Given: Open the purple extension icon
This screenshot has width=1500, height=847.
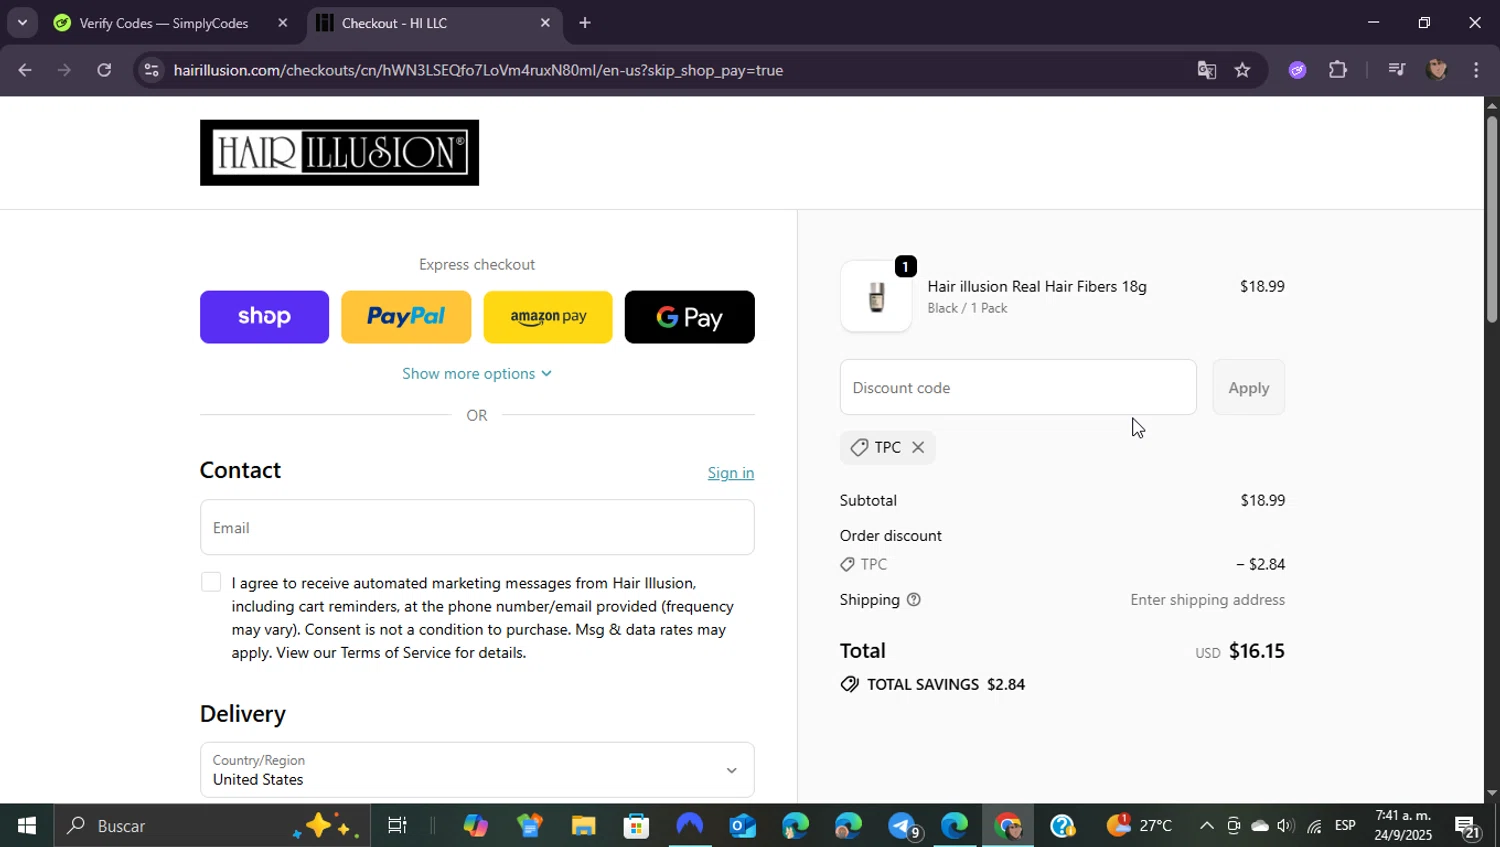Looking at the screenshot, I should pyautogui.click(x=1298, y=70).
